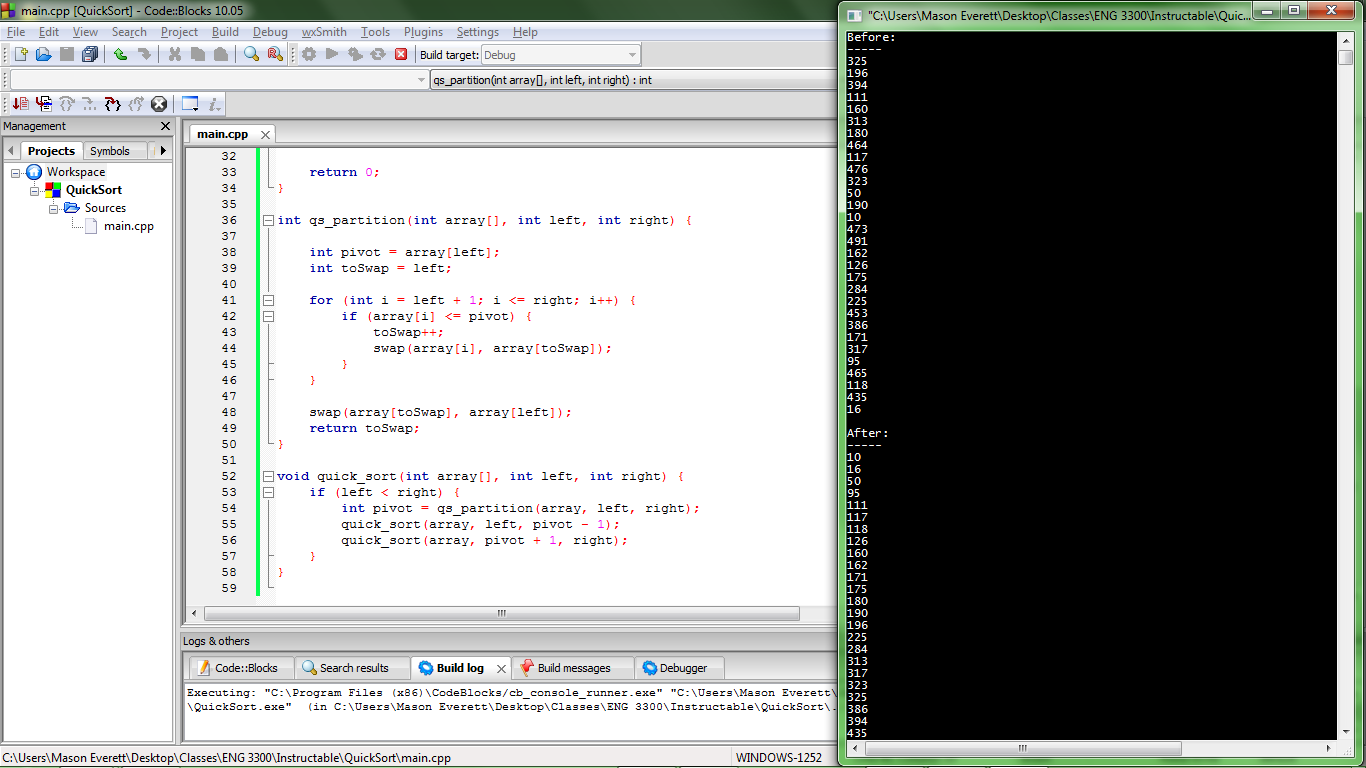Click the Rebuild icon
This screenshot has width=1366, height=768.
pos(378,55)
